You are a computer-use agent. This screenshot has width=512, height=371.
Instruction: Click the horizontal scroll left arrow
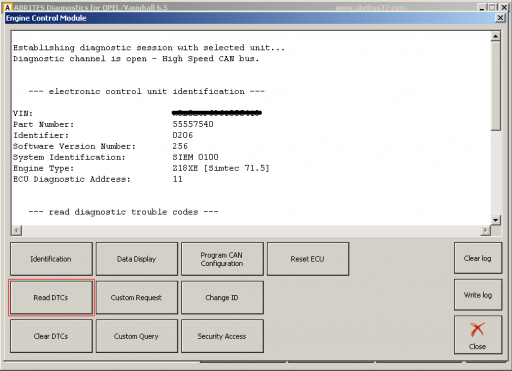(17, 230)
